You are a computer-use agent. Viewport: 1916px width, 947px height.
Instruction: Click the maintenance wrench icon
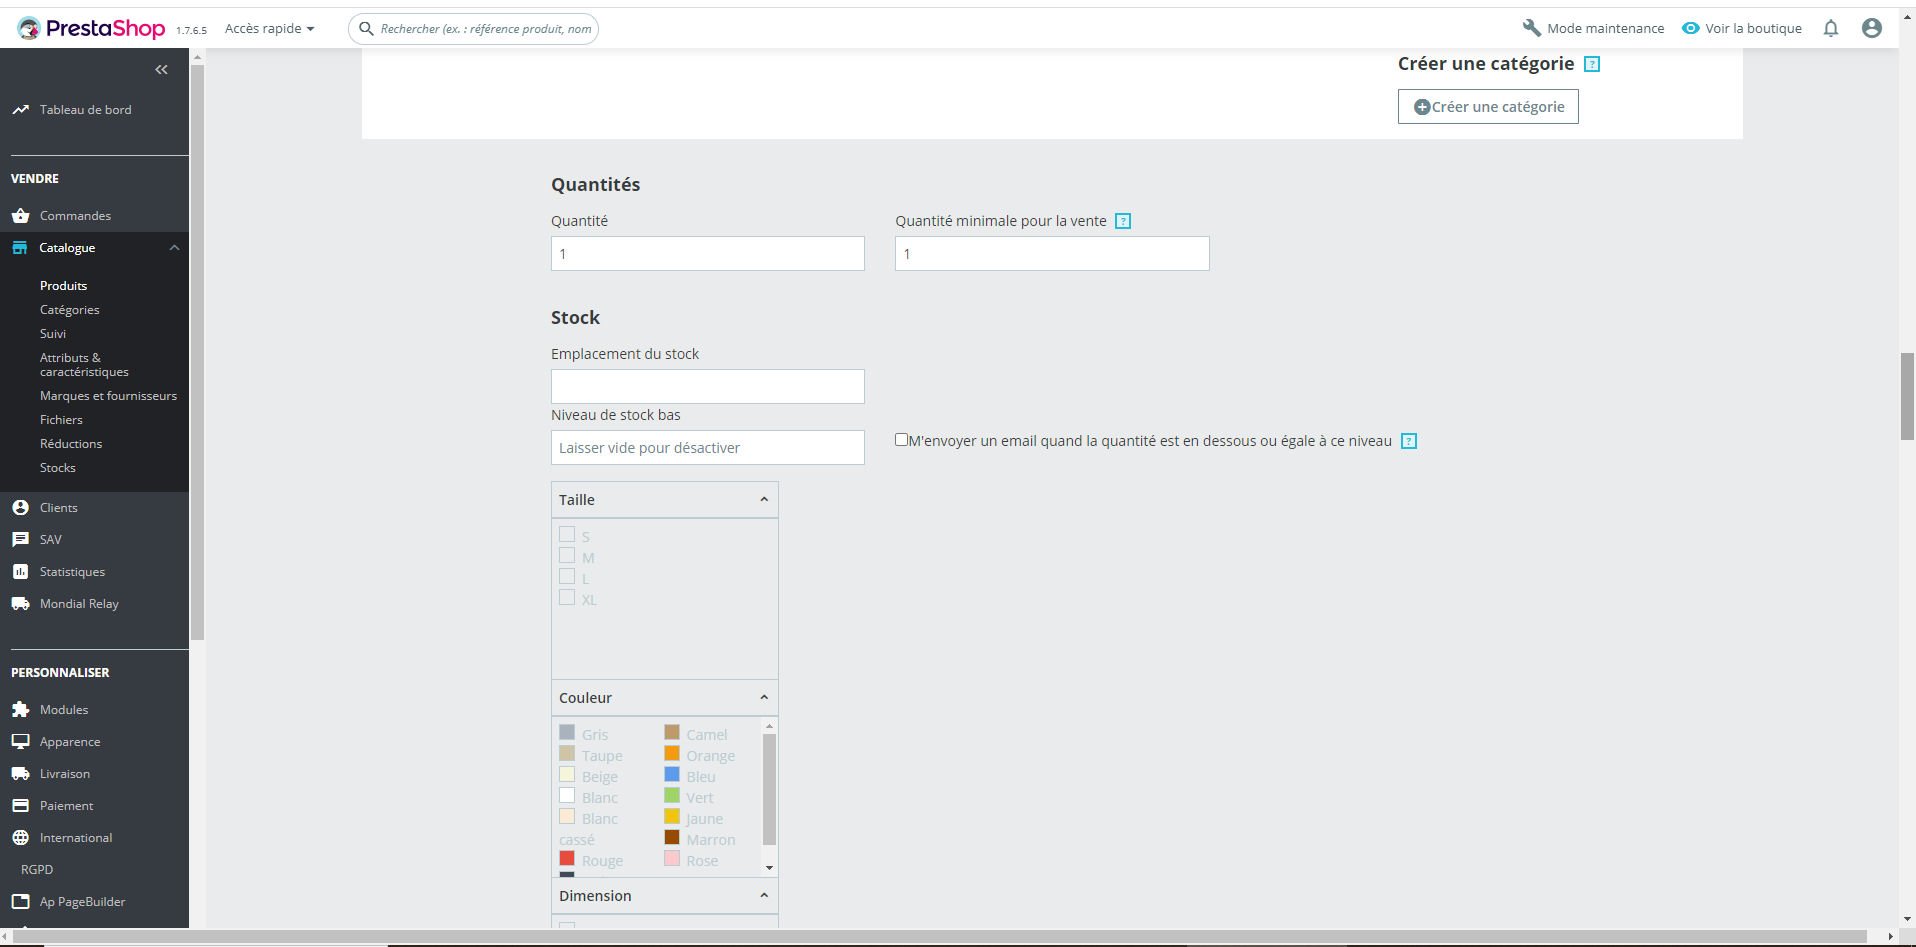click(x=1531, y=28)
